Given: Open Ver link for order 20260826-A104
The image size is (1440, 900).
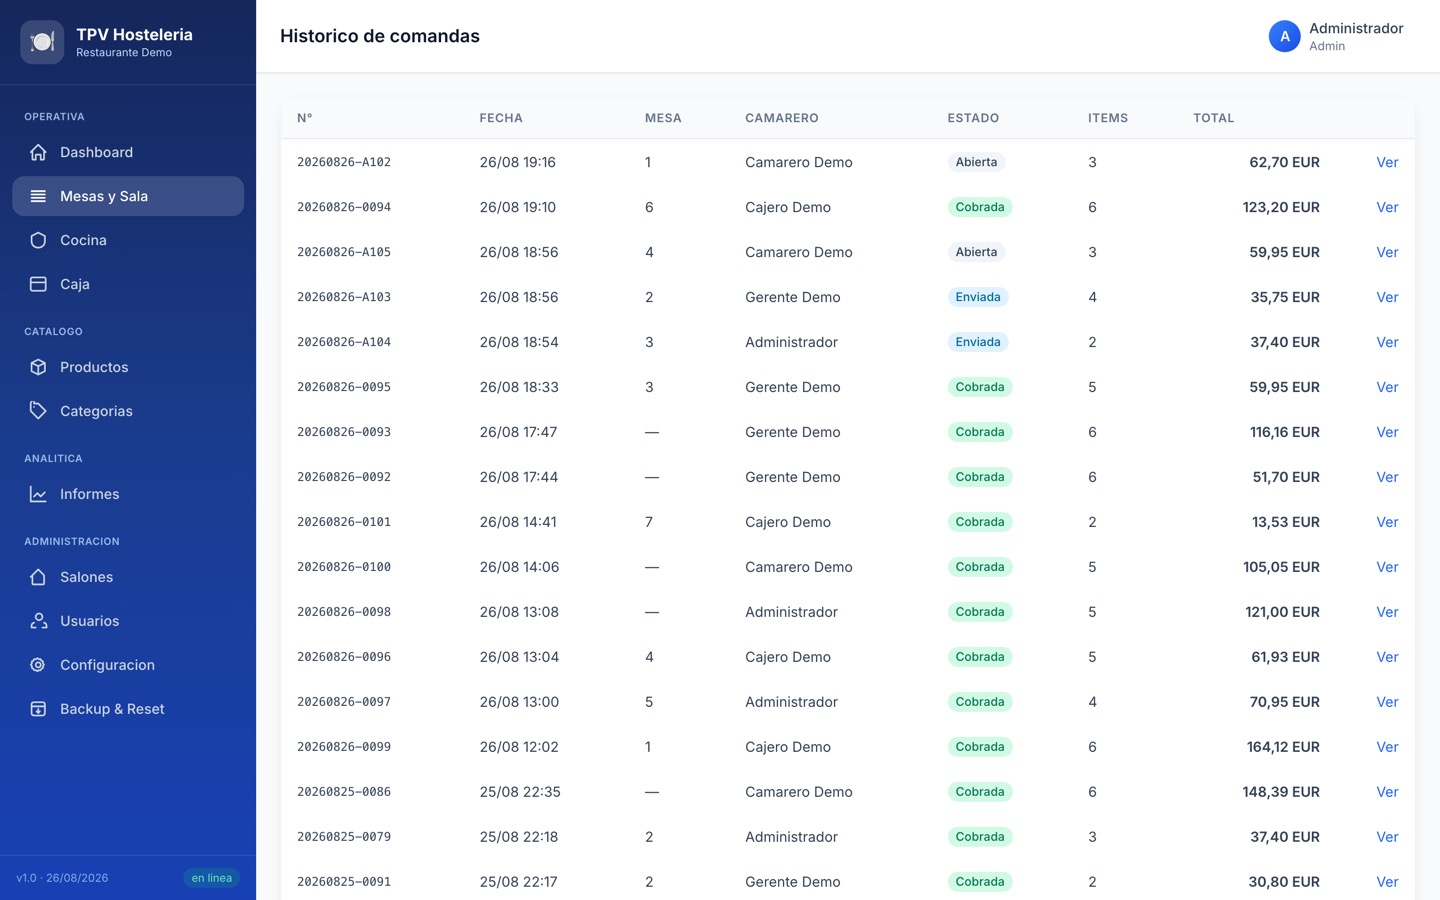Looking at the screenshot, I should (1387, 342).
